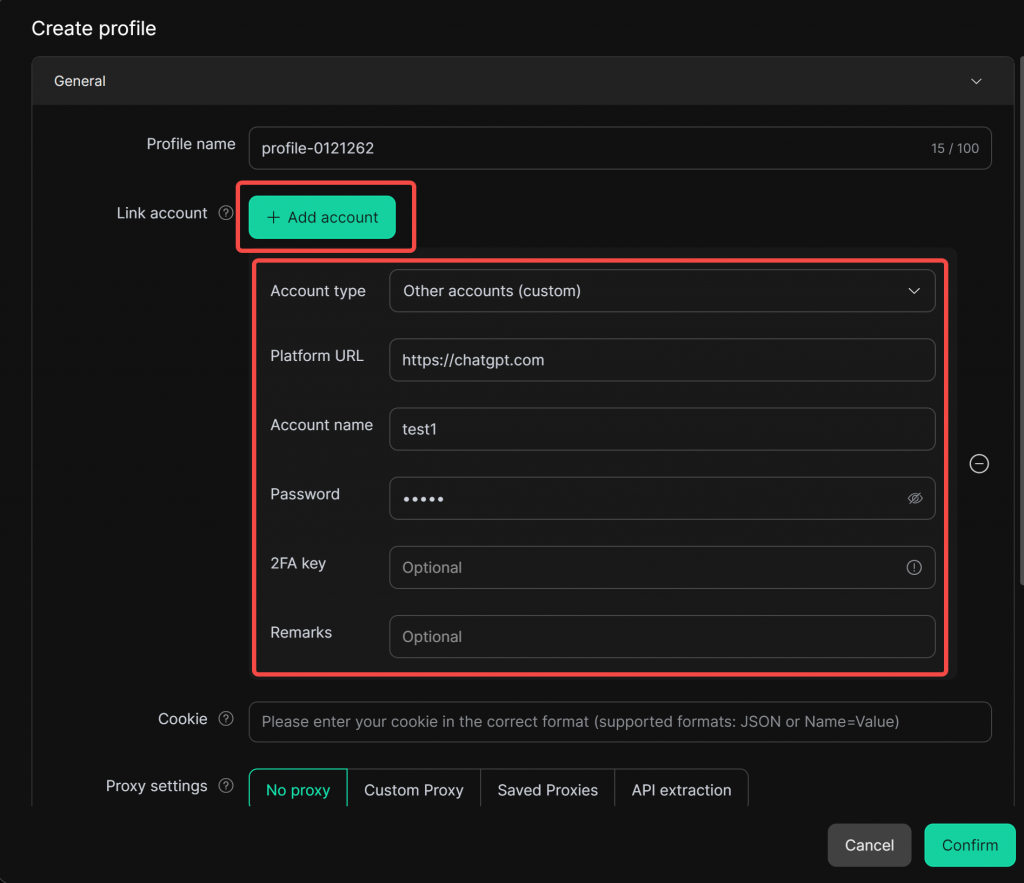This screenshot has height=883, width=1024.
Task: Click the Profile name input field
Action: [x=590, y=148]
